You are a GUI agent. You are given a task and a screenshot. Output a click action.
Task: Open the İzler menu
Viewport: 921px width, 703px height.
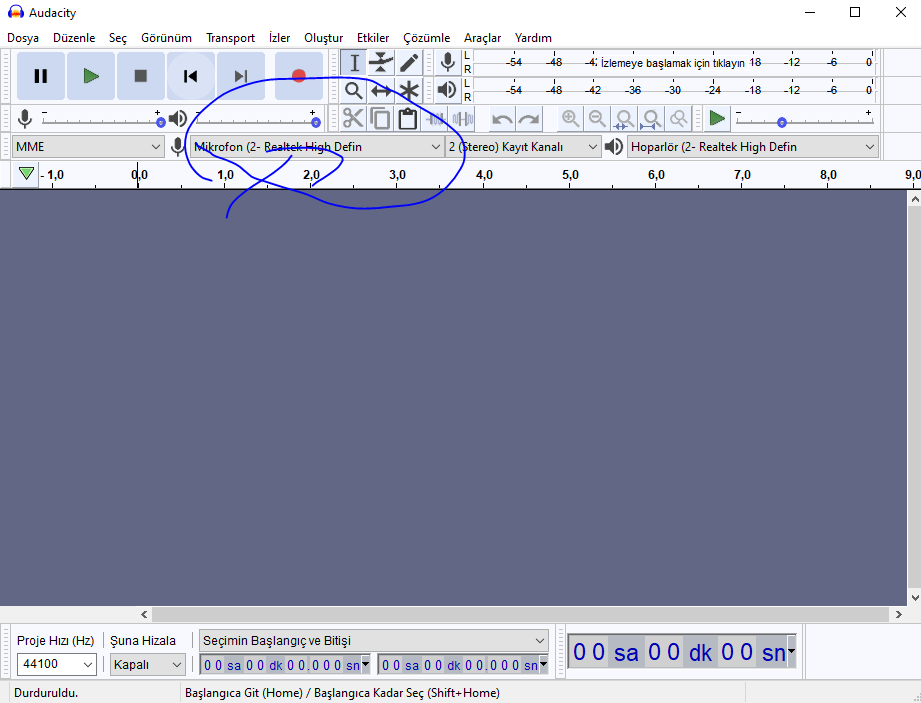point(279,38)
